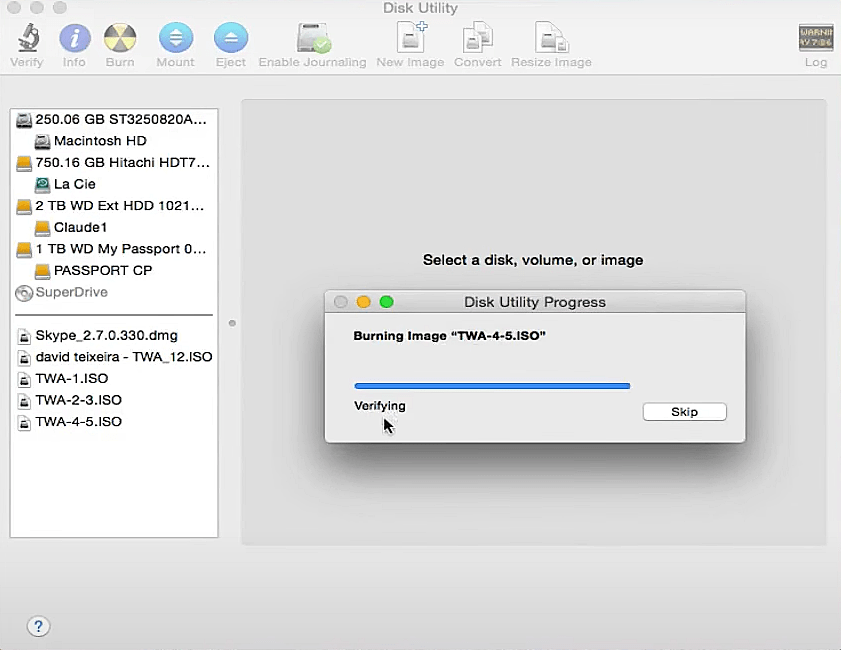
Task: Click the Resize Image toolbar icon
Action: click(x=551, y=40)
